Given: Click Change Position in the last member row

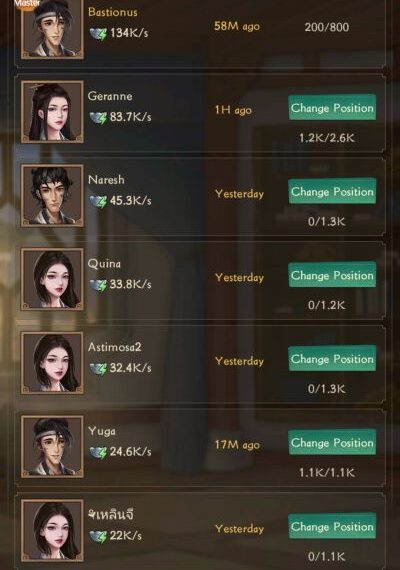Looking at the screenshot, I should (332, 526).
